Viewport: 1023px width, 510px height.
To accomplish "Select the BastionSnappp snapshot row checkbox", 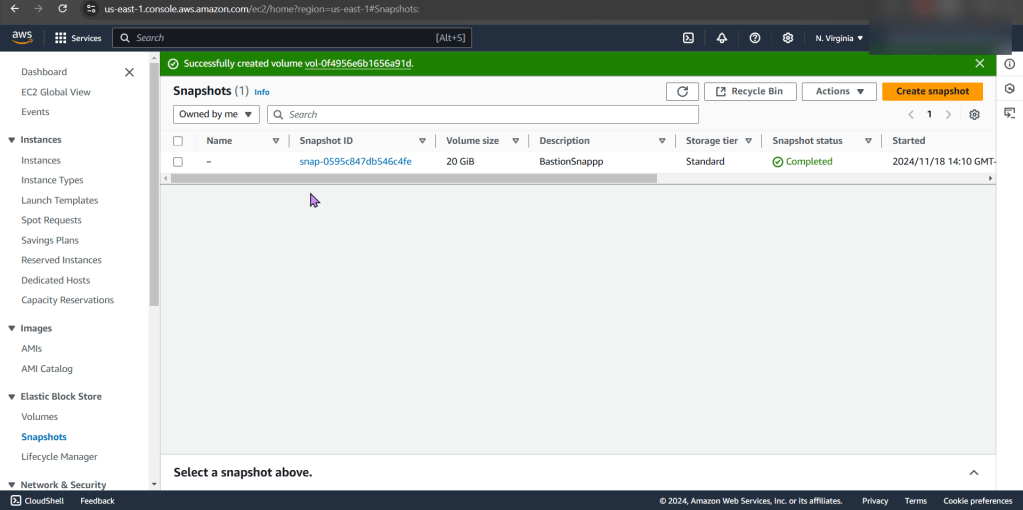I will click(x=178, y=162).
